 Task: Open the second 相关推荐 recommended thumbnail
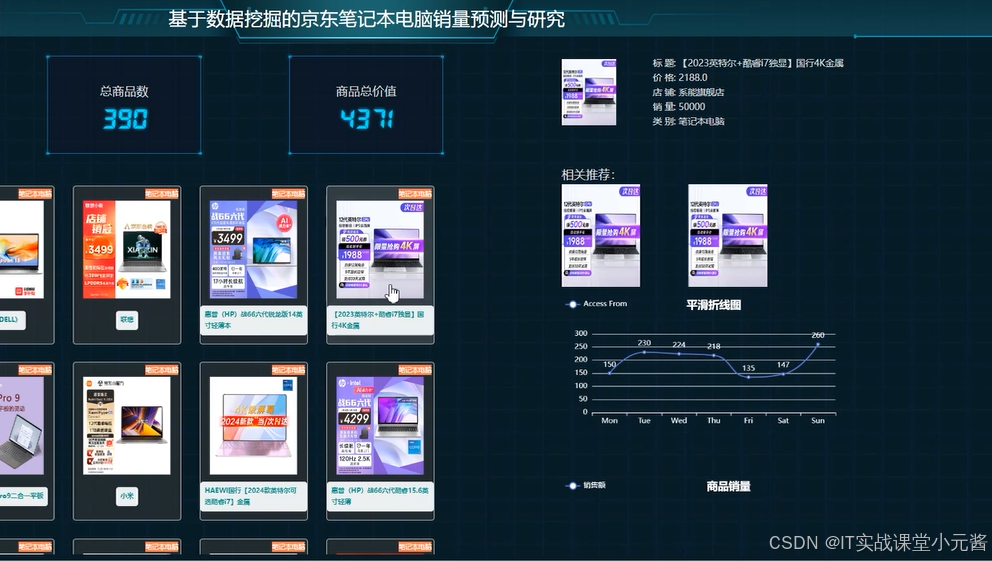point(728,235)
